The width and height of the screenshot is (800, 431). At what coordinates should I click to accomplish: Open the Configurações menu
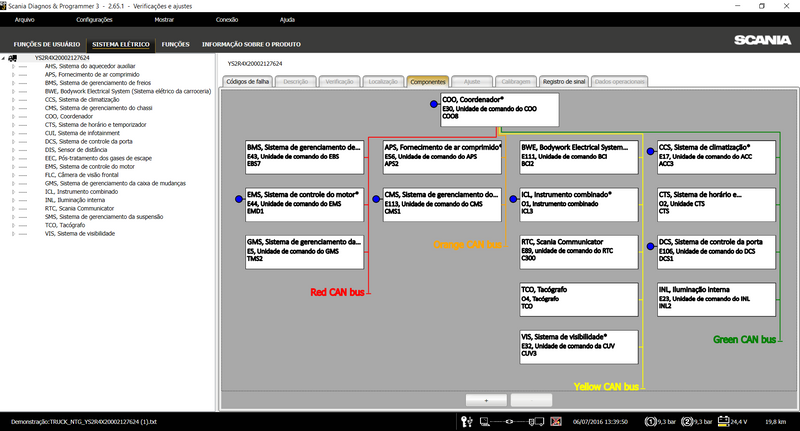coord(94,20)
